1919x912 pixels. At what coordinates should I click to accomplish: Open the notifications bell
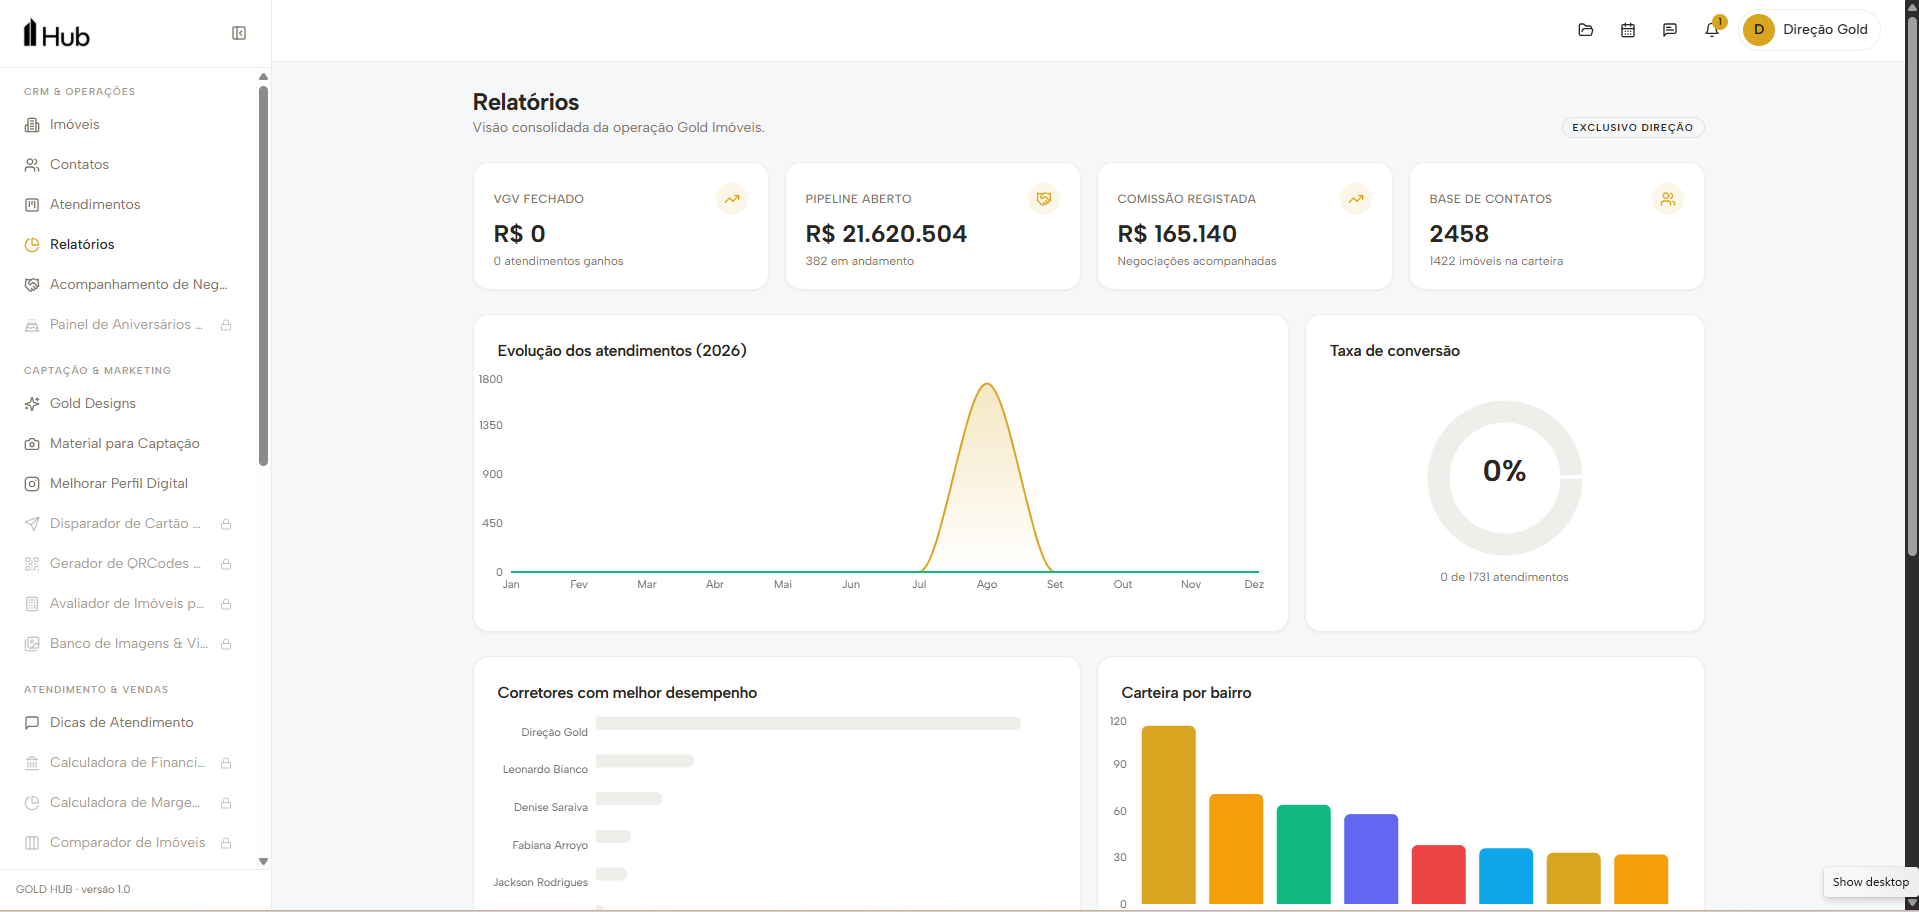[1712, 30]
